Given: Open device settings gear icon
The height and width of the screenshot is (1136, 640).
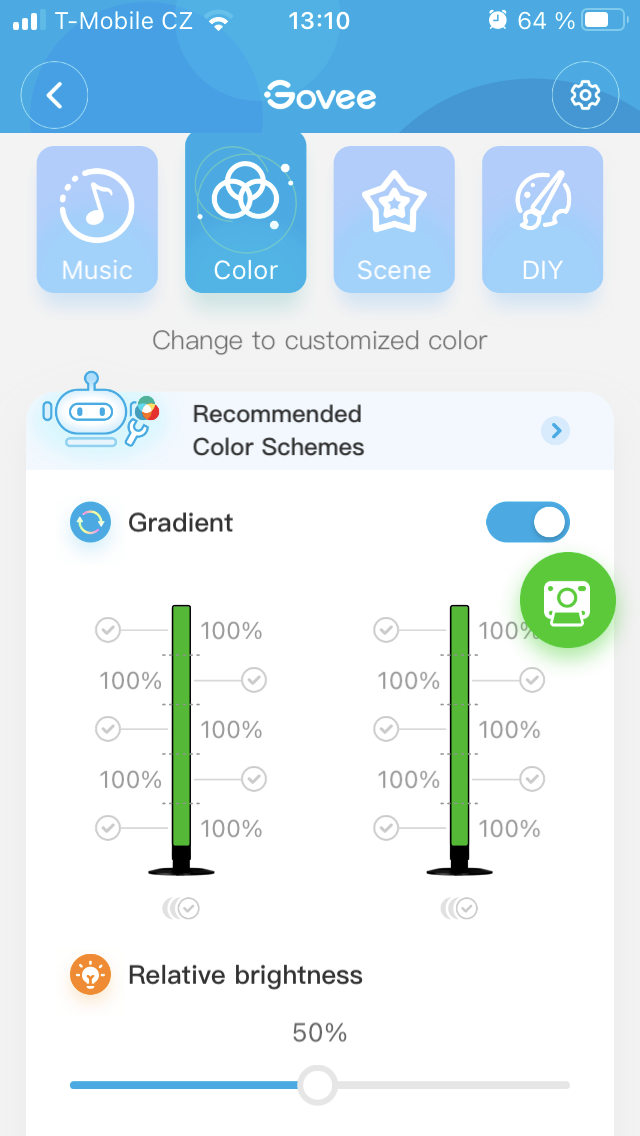Looking at the screenshot, I should [585, 95].
